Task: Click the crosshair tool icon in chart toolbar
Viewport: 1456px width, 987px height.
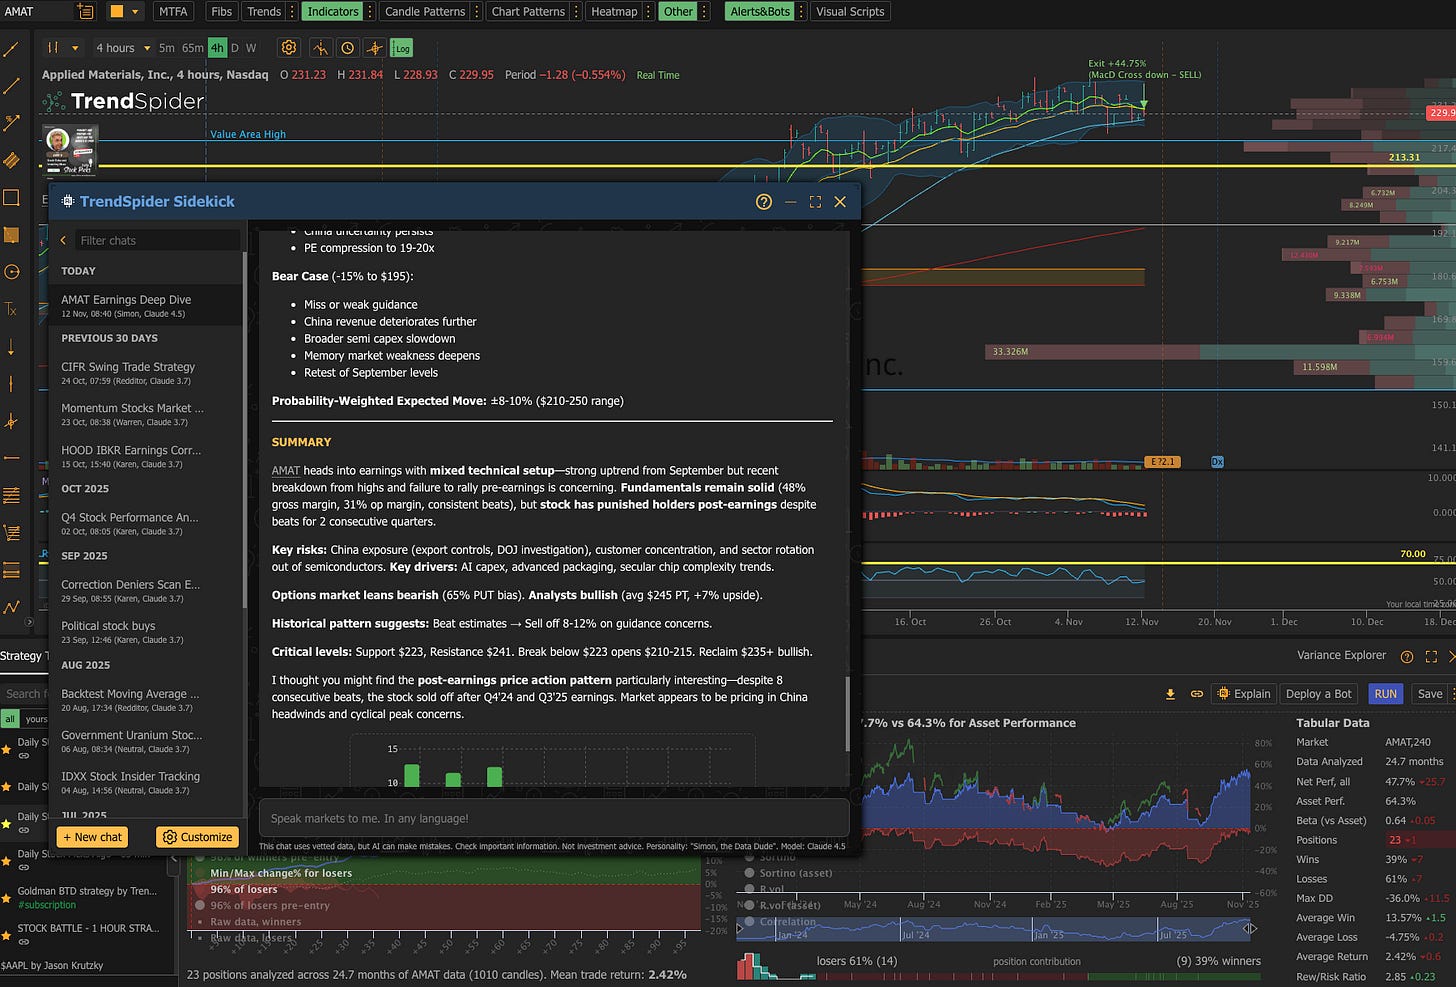Action: click(x=374, y=48)
